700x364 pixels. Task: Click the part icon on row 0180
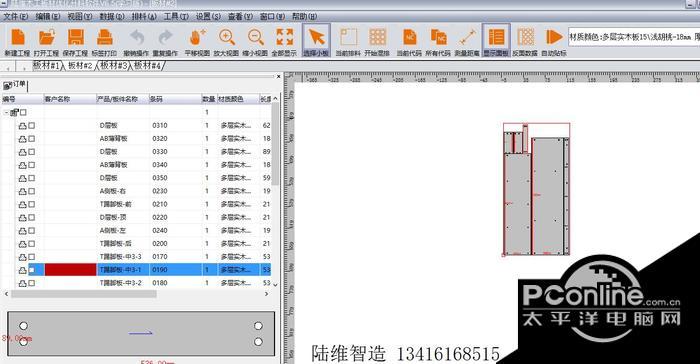coord(22,283)
